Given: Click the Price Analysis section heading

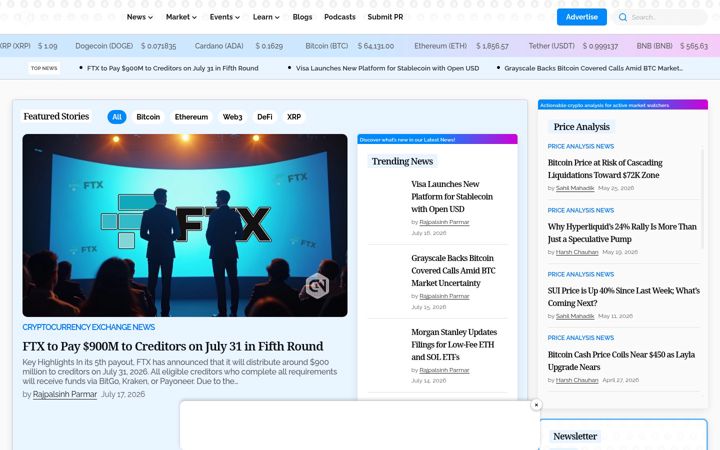Looking at the screenshot, I should [581, 127].
